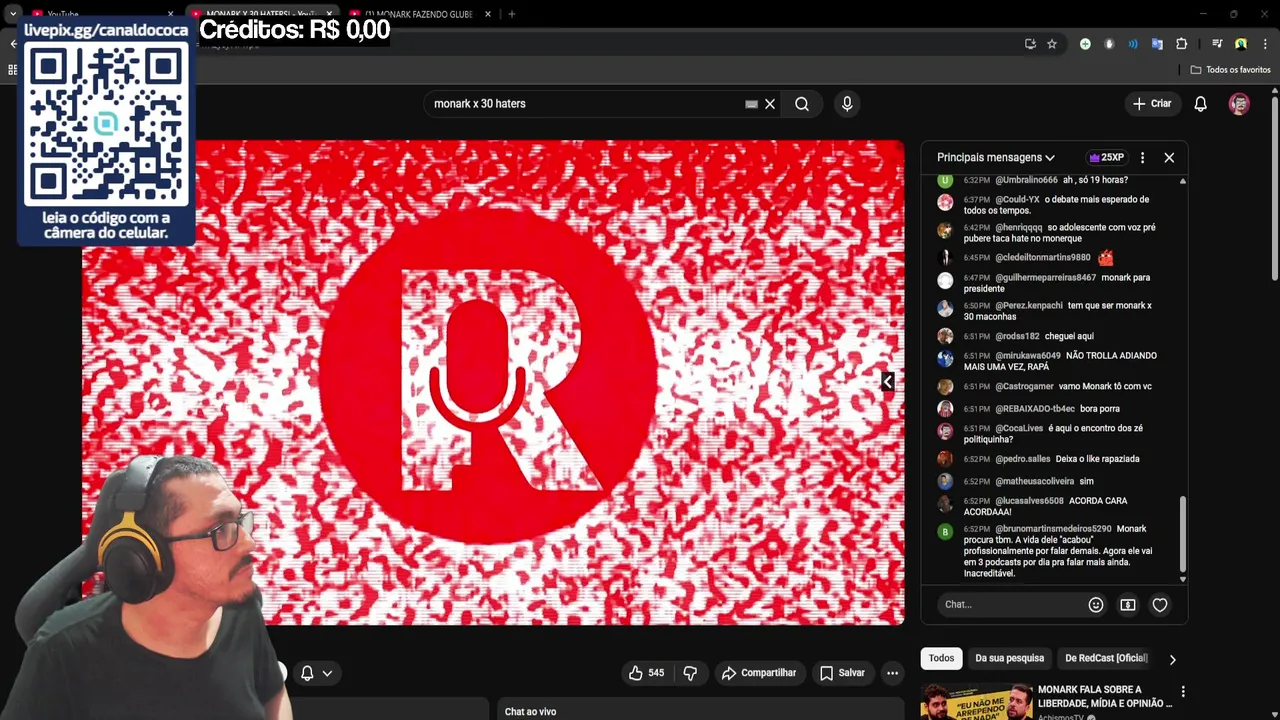Open the MONARK FALA SOBRE A LIBERDADE thumbnail

click(977, 702)
